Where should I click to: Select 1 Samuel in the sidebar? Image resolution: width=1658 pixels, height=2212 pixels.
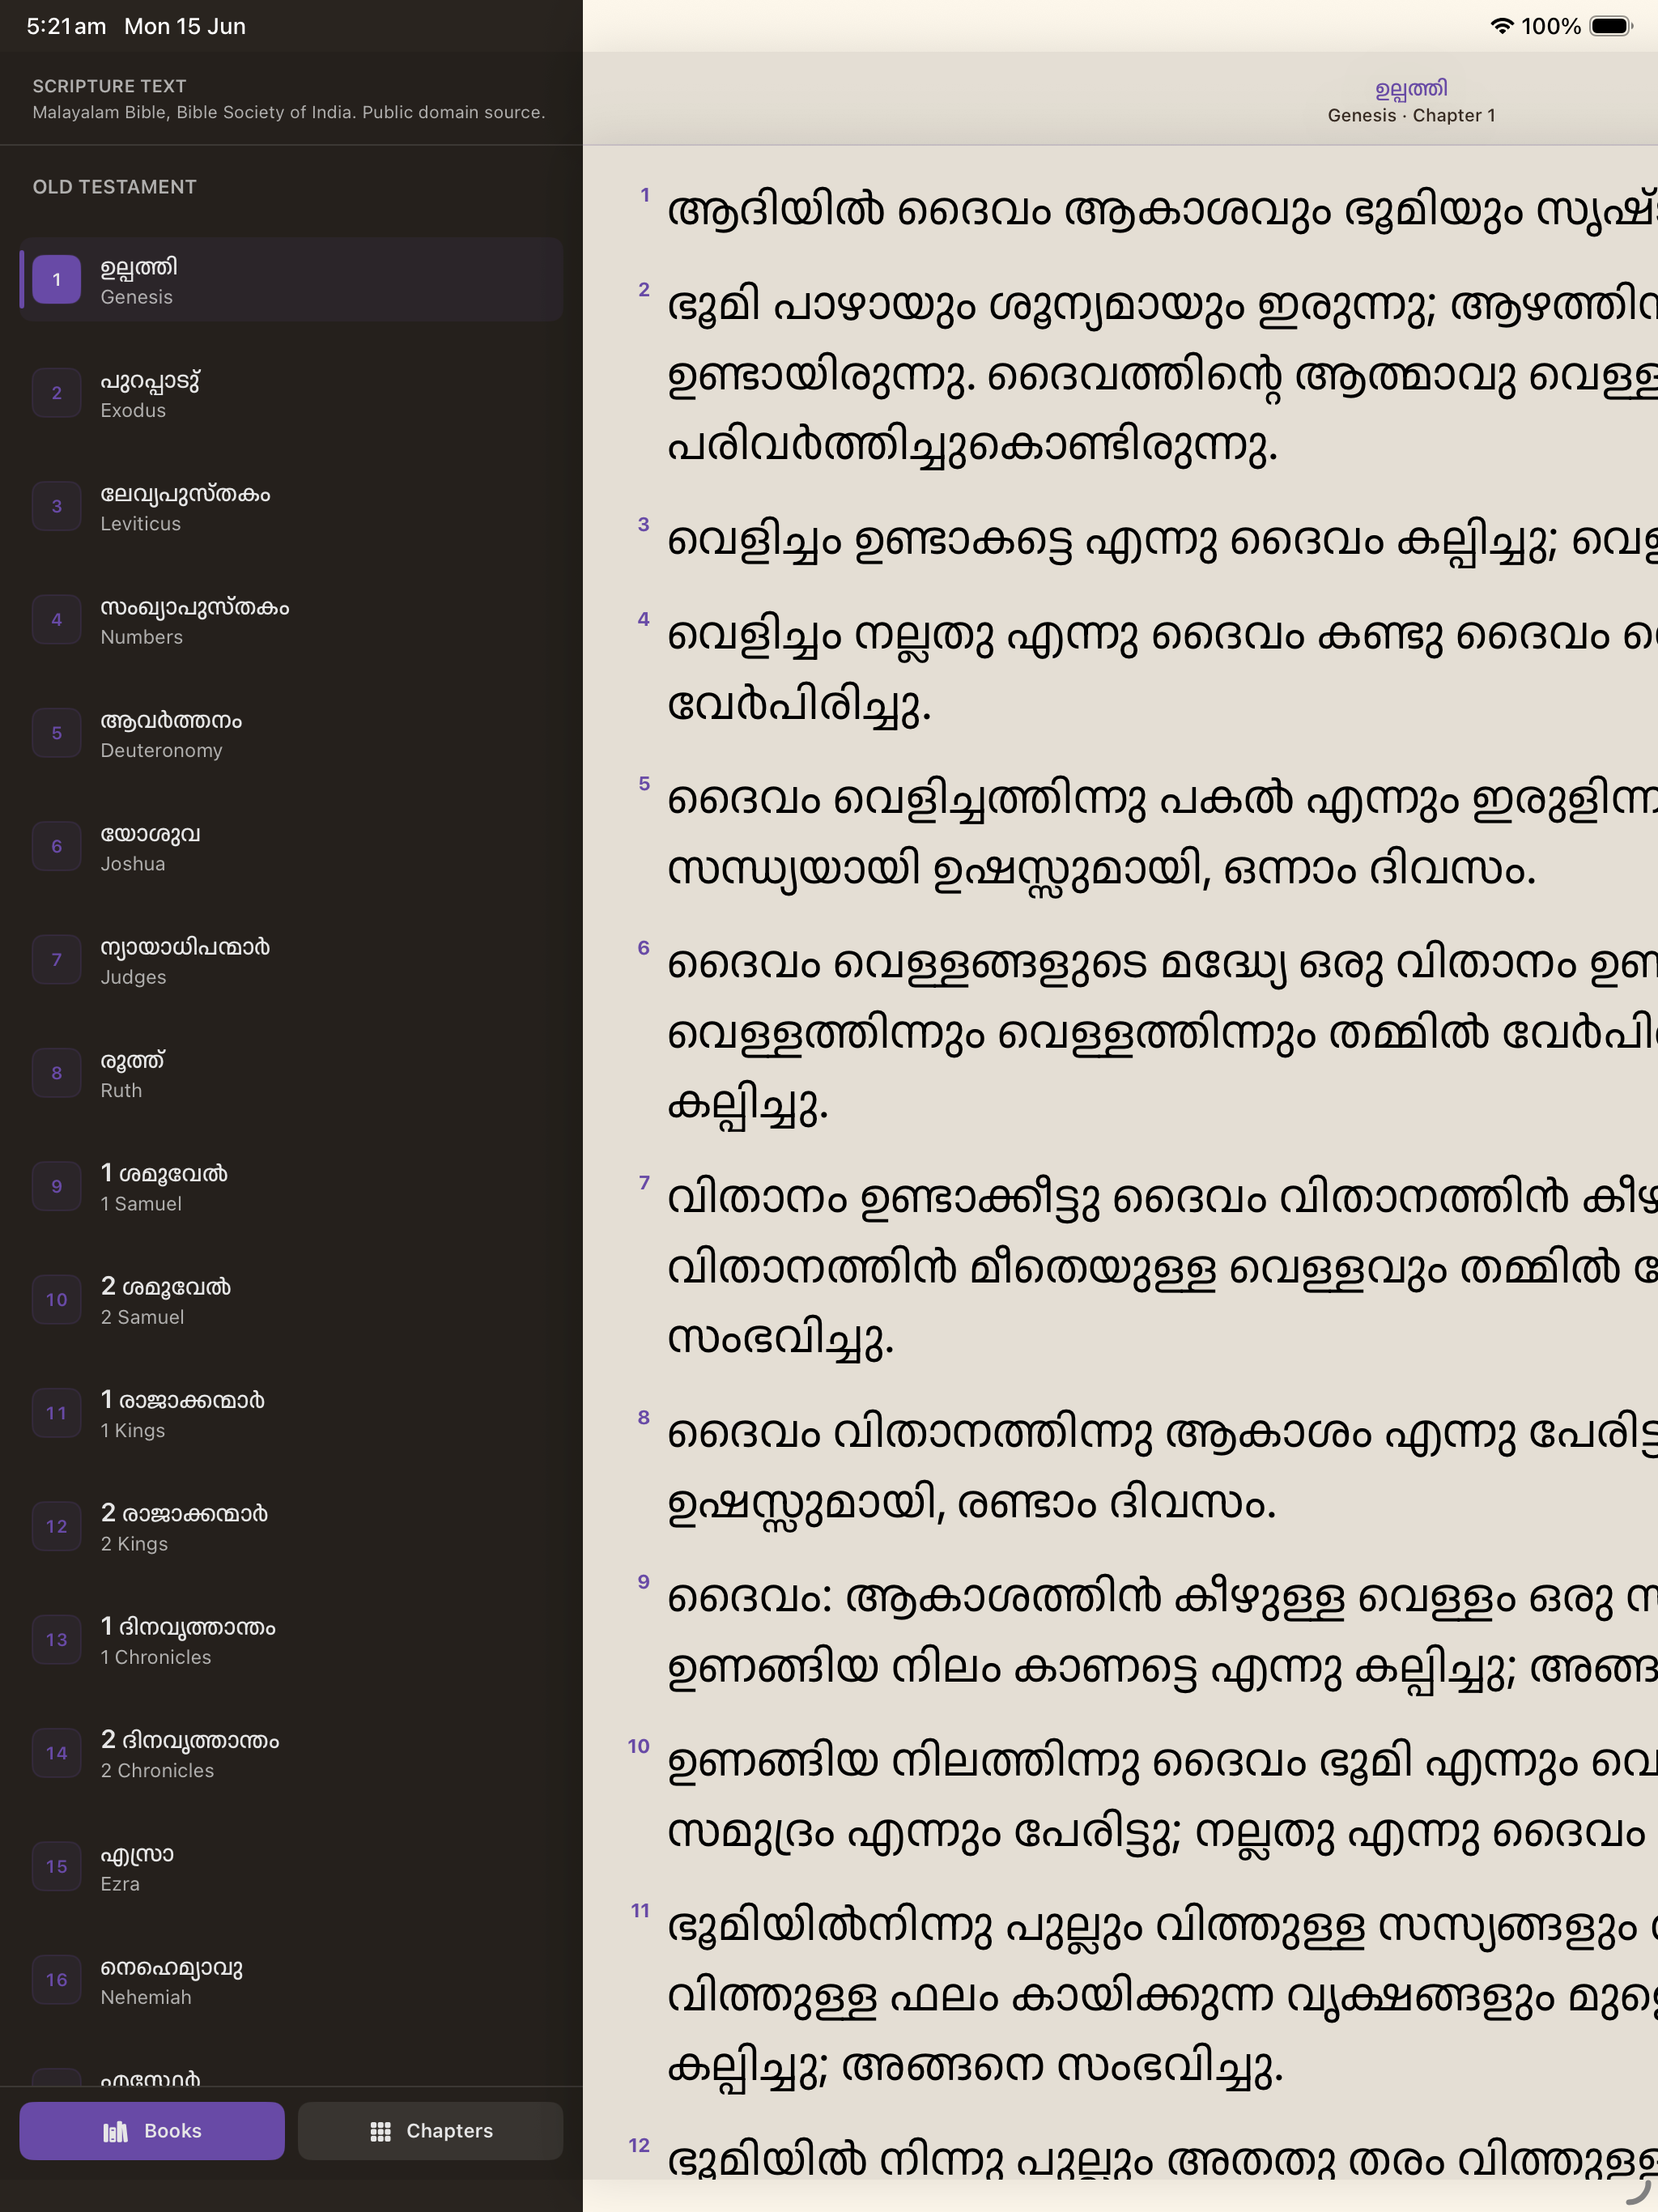(x=291, y=1187)
